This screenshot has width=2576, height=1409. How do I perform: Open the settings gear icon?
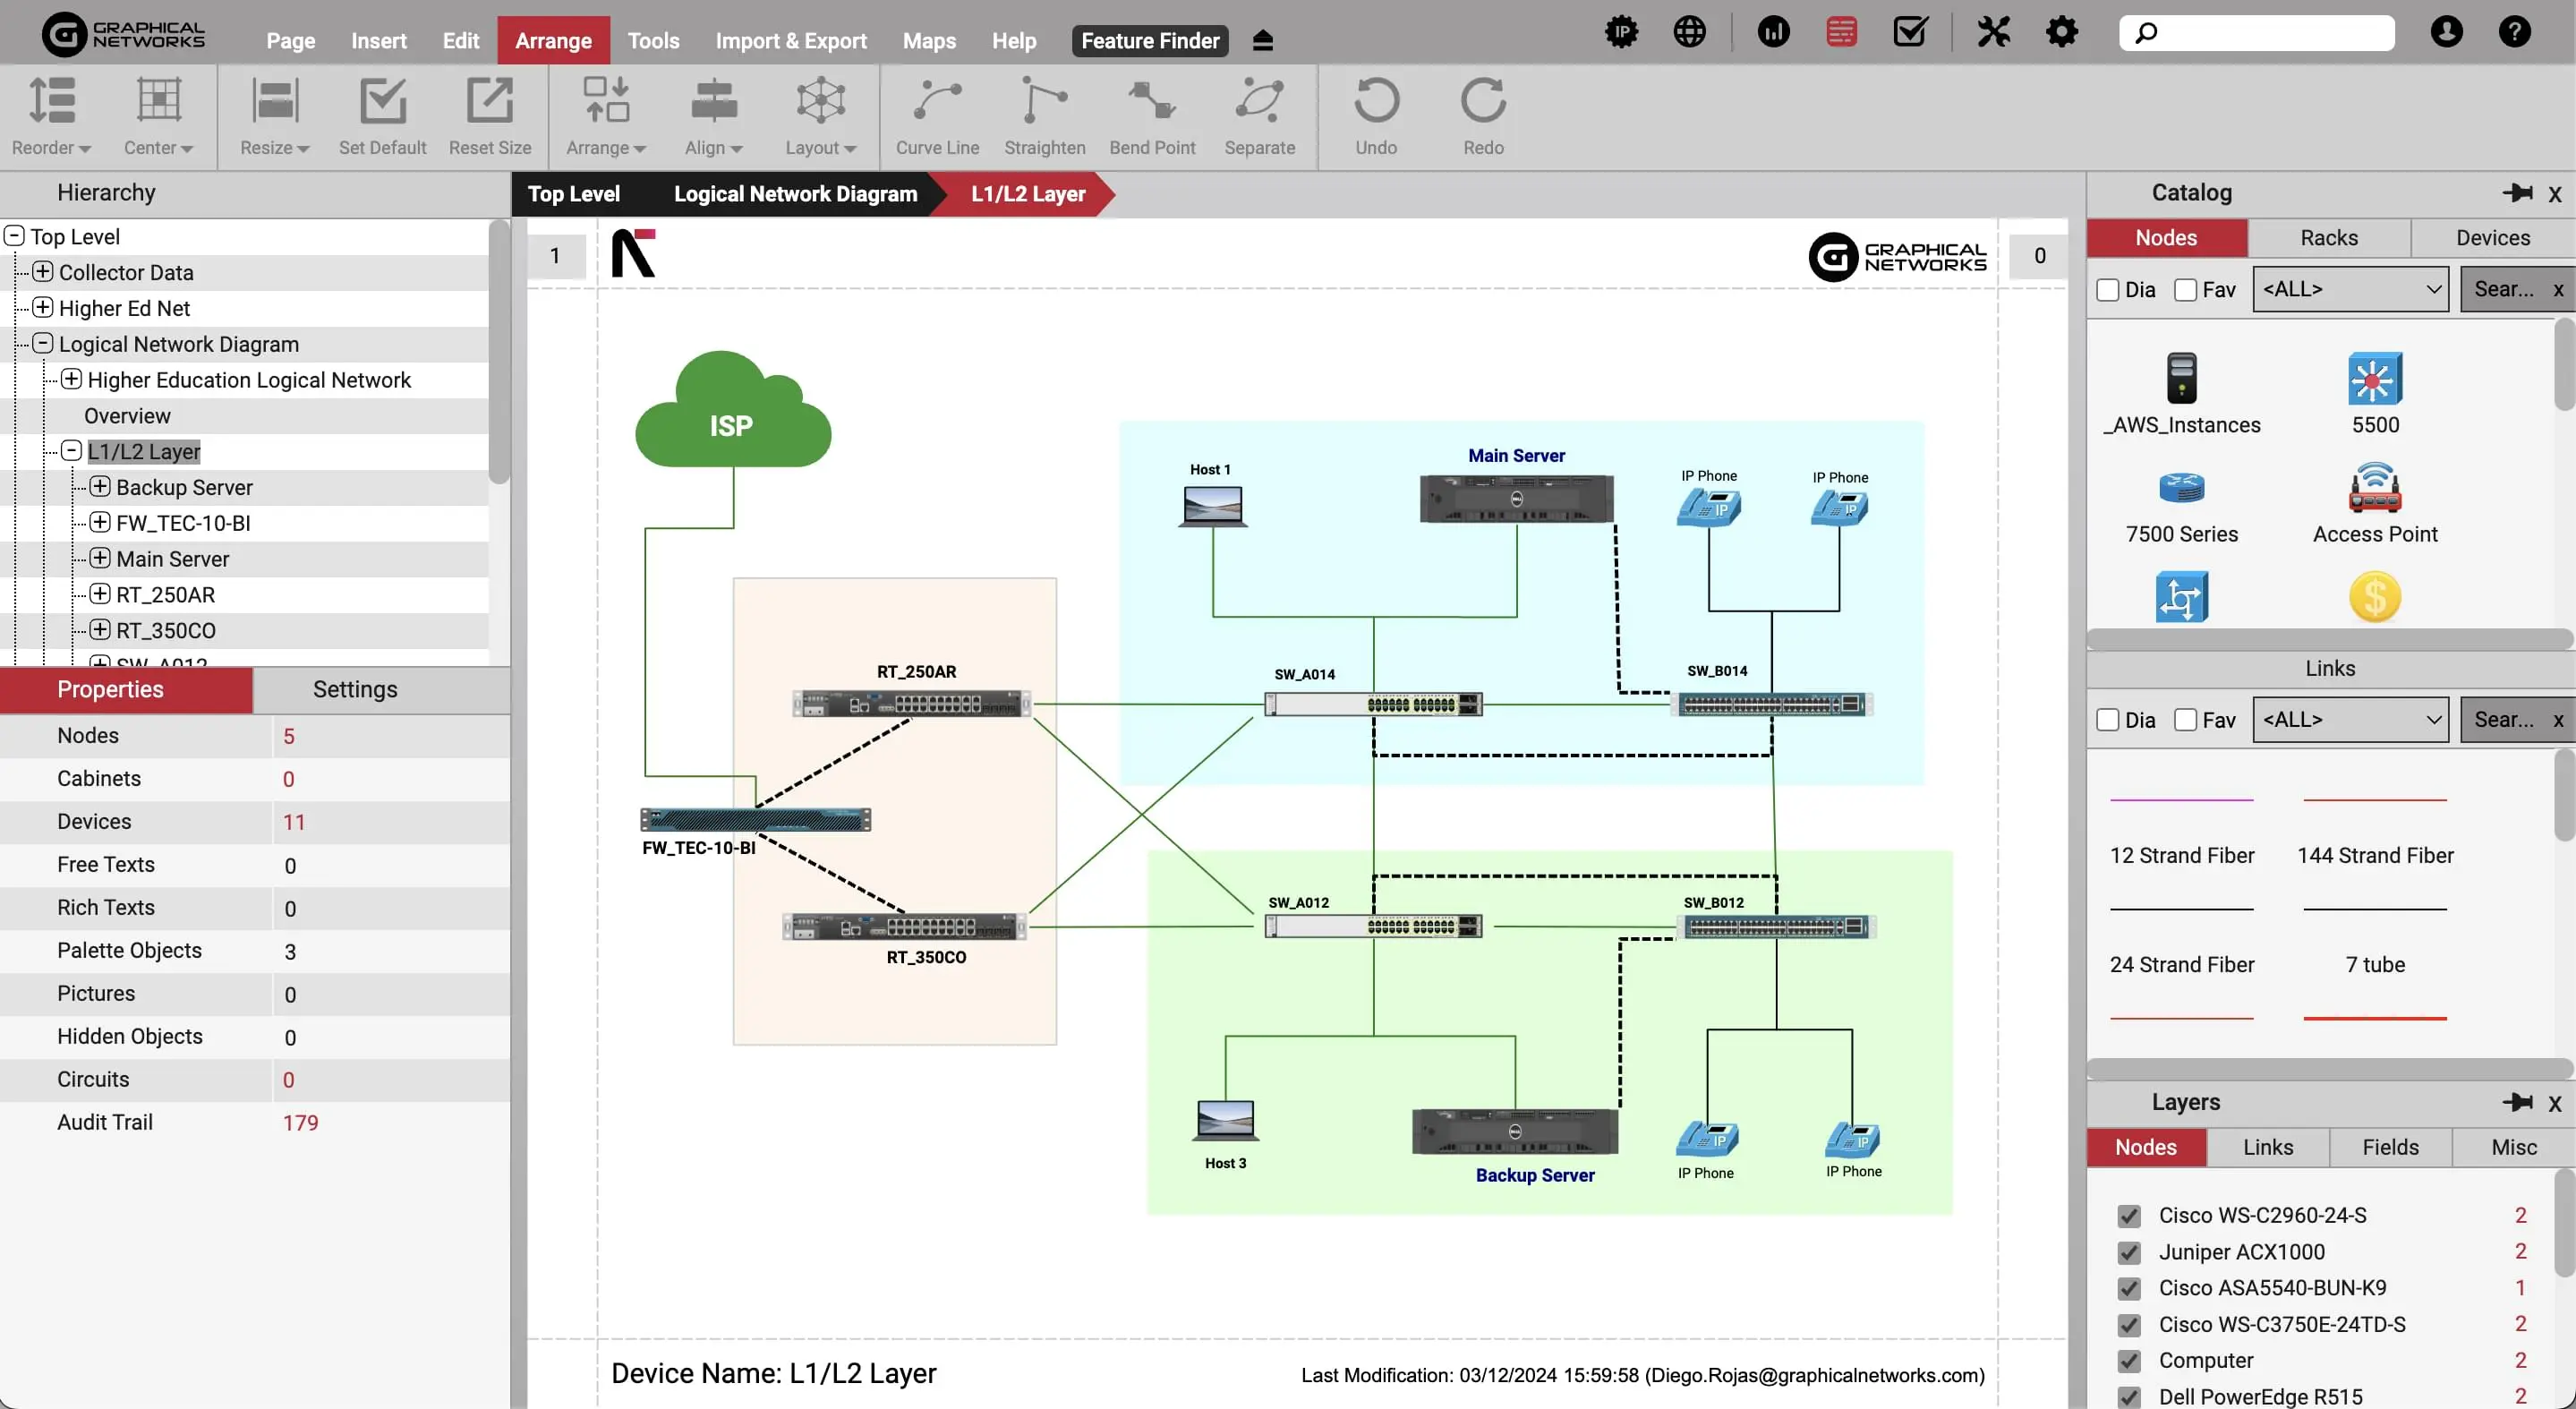point(2062,33)
